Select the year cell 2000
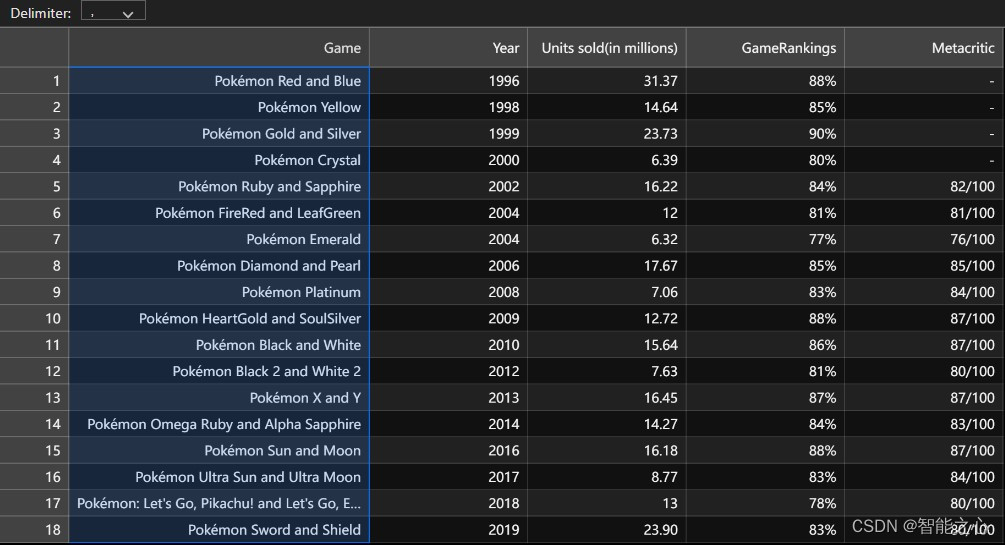This screenshot has height=545, width=1005. click(x=448, y=160)
